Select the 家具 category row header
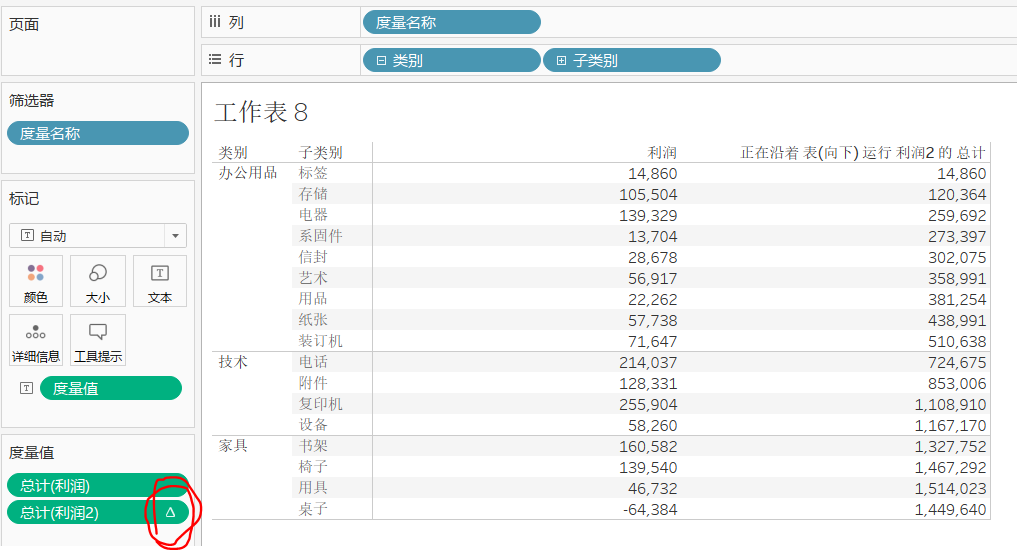1017x550 pixels. pyautogui.click(x=233, y=446)
